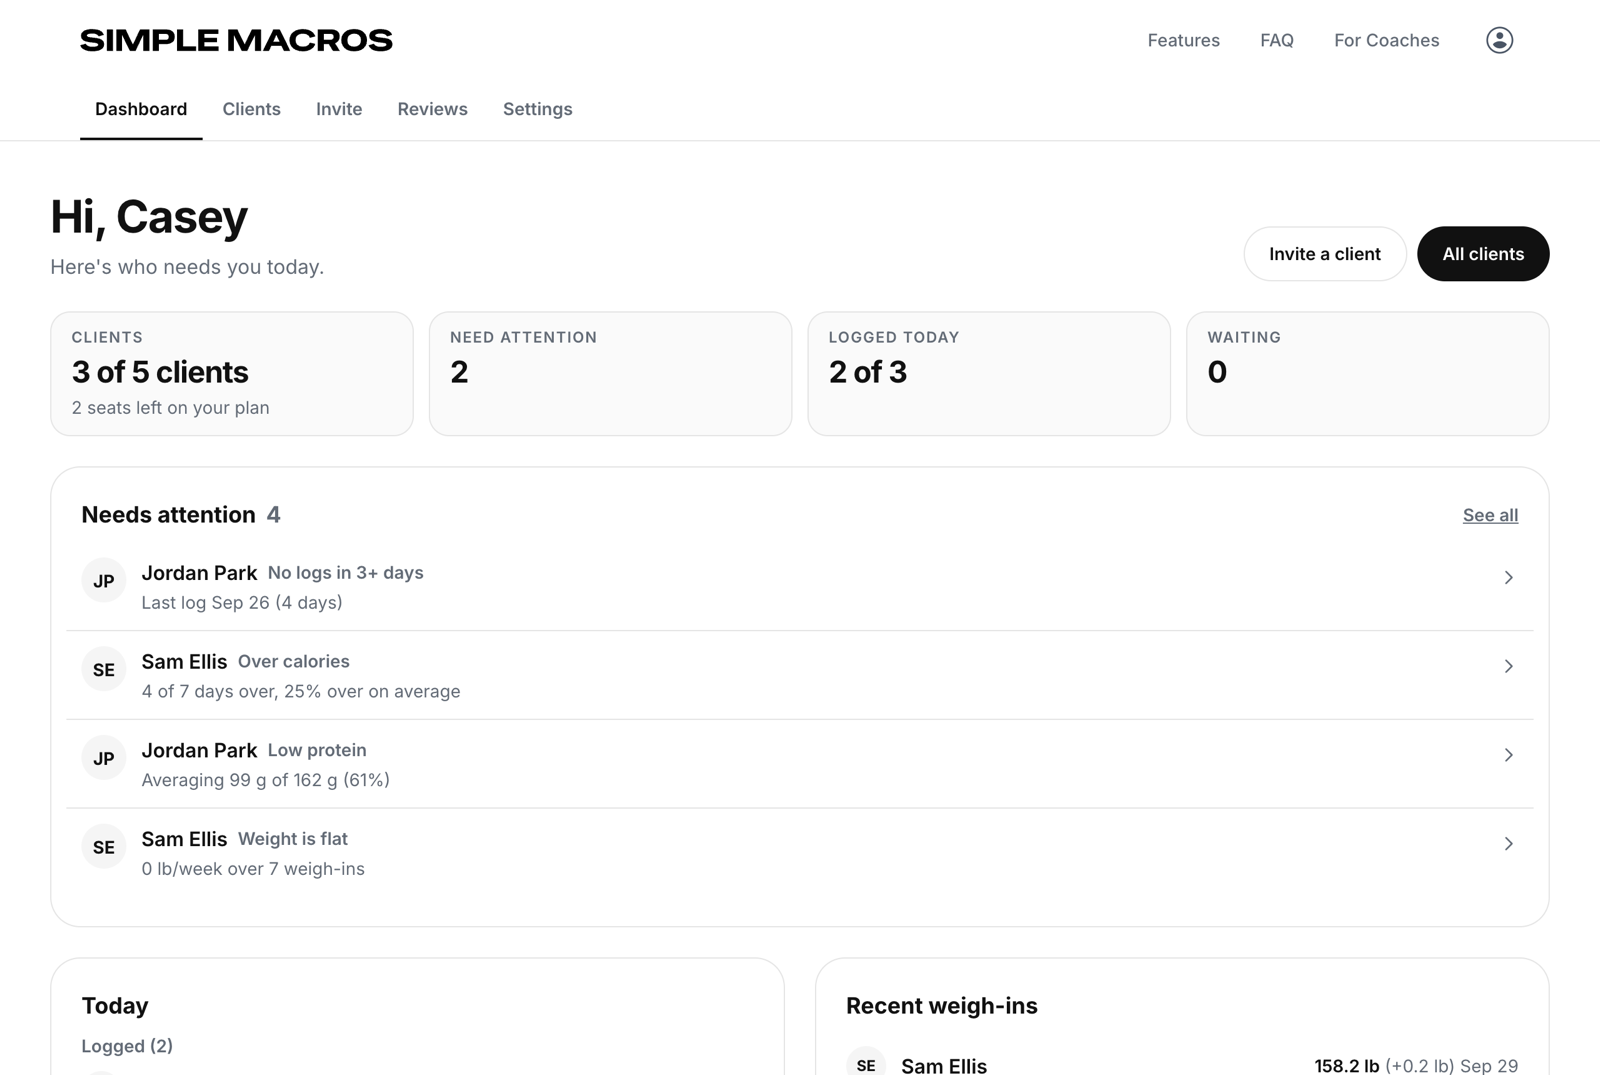Expand Jordan Park Low protein chevron
The image size is (1600, 1075).
click(1508, 755)
